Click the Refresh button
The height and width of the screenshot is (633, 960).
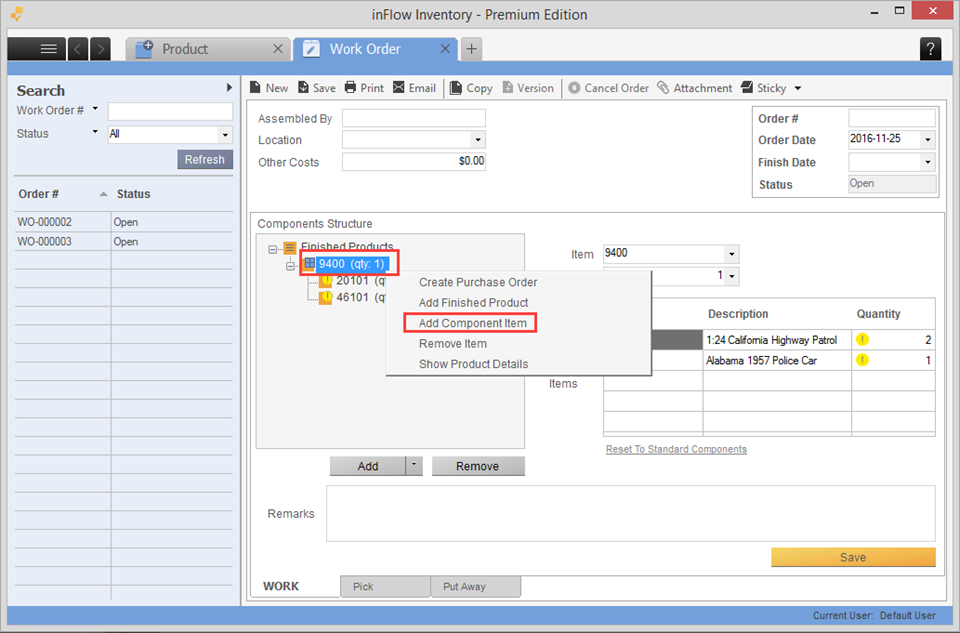[x=205, y=159]
